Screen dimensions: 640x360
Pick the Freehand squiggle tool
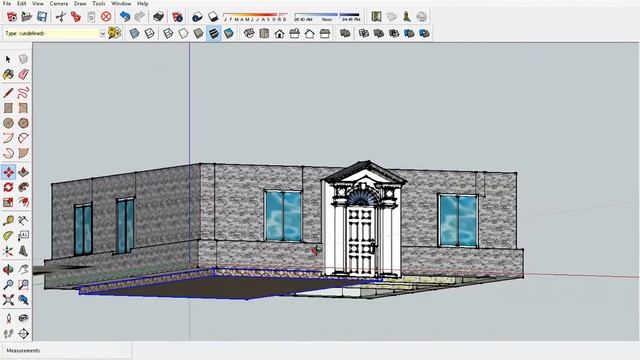tap(23, 93)
